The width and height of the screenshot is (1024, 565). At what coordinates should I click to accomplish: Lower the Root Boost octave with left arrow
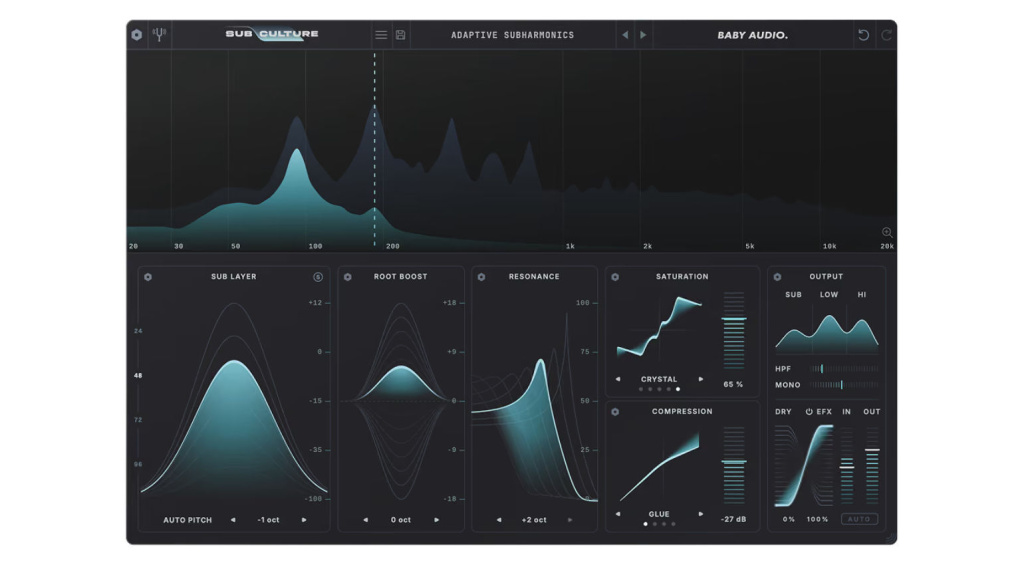366,520
